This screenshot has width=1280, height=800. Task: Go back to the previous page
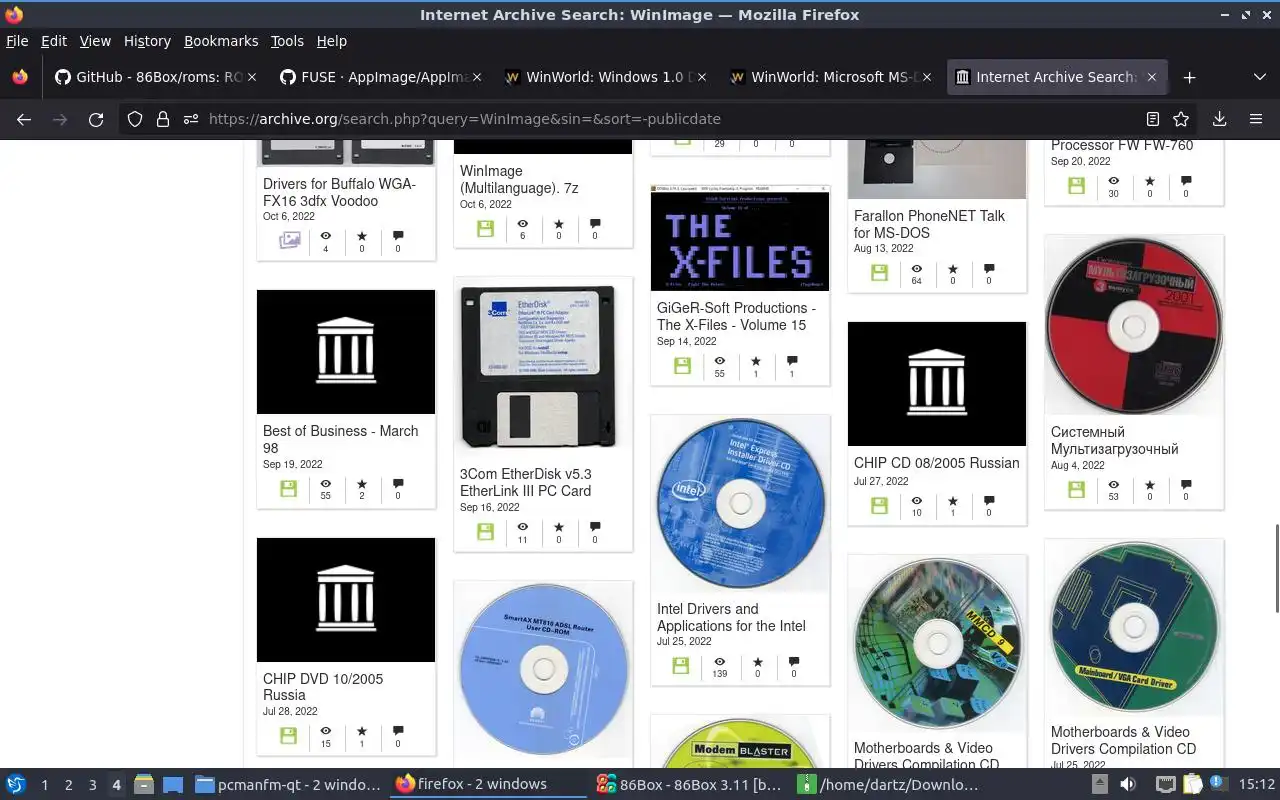pos(24,119)
